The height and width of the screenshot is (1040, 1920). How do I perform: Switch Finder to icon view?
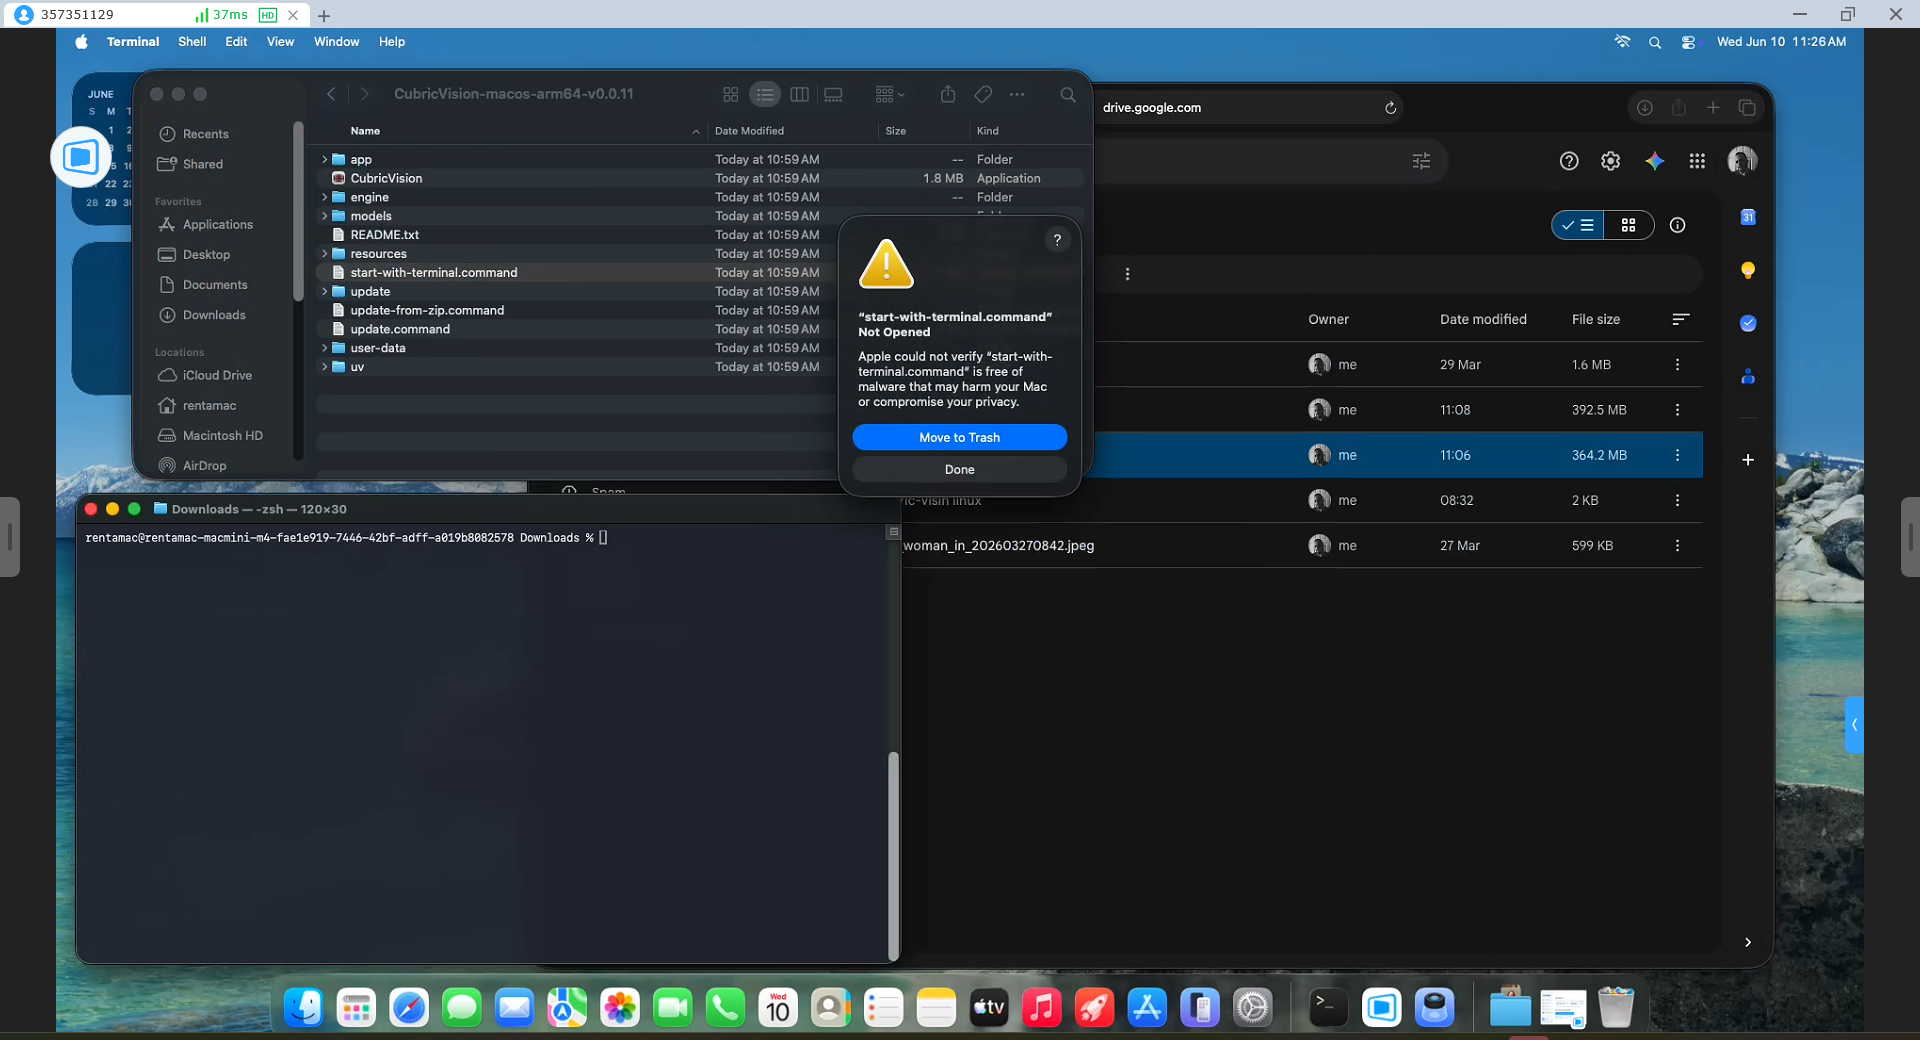[x=731, y=94]
